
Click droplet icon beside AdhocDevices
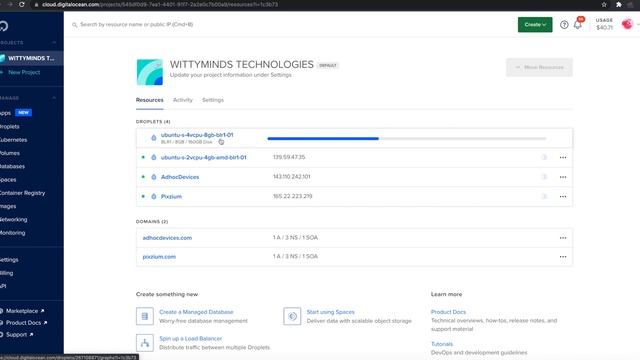coord(153,177)
